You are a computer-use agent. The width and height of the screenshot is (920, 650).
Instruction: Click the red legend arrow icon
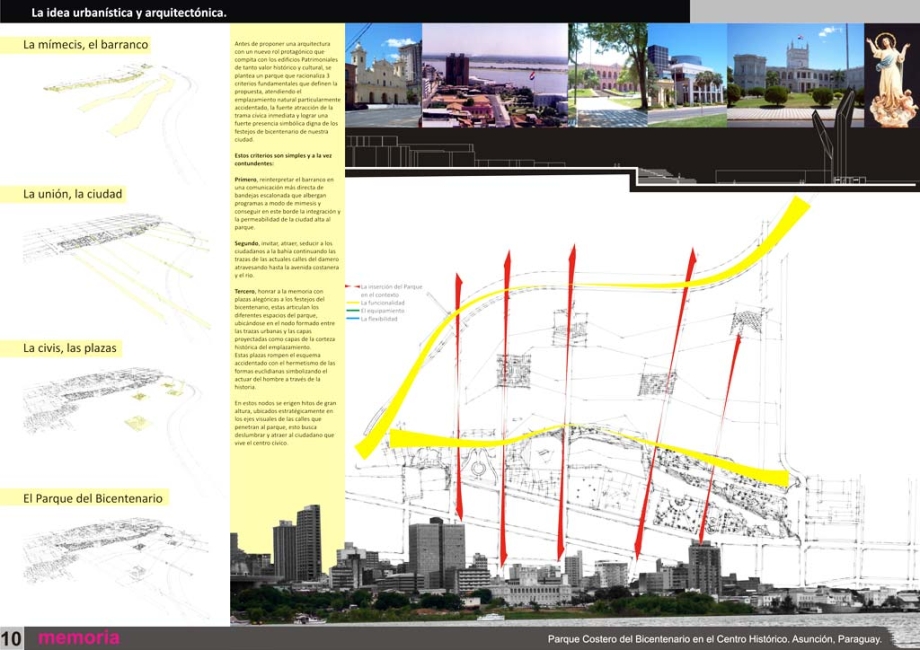tap(351, 287)
